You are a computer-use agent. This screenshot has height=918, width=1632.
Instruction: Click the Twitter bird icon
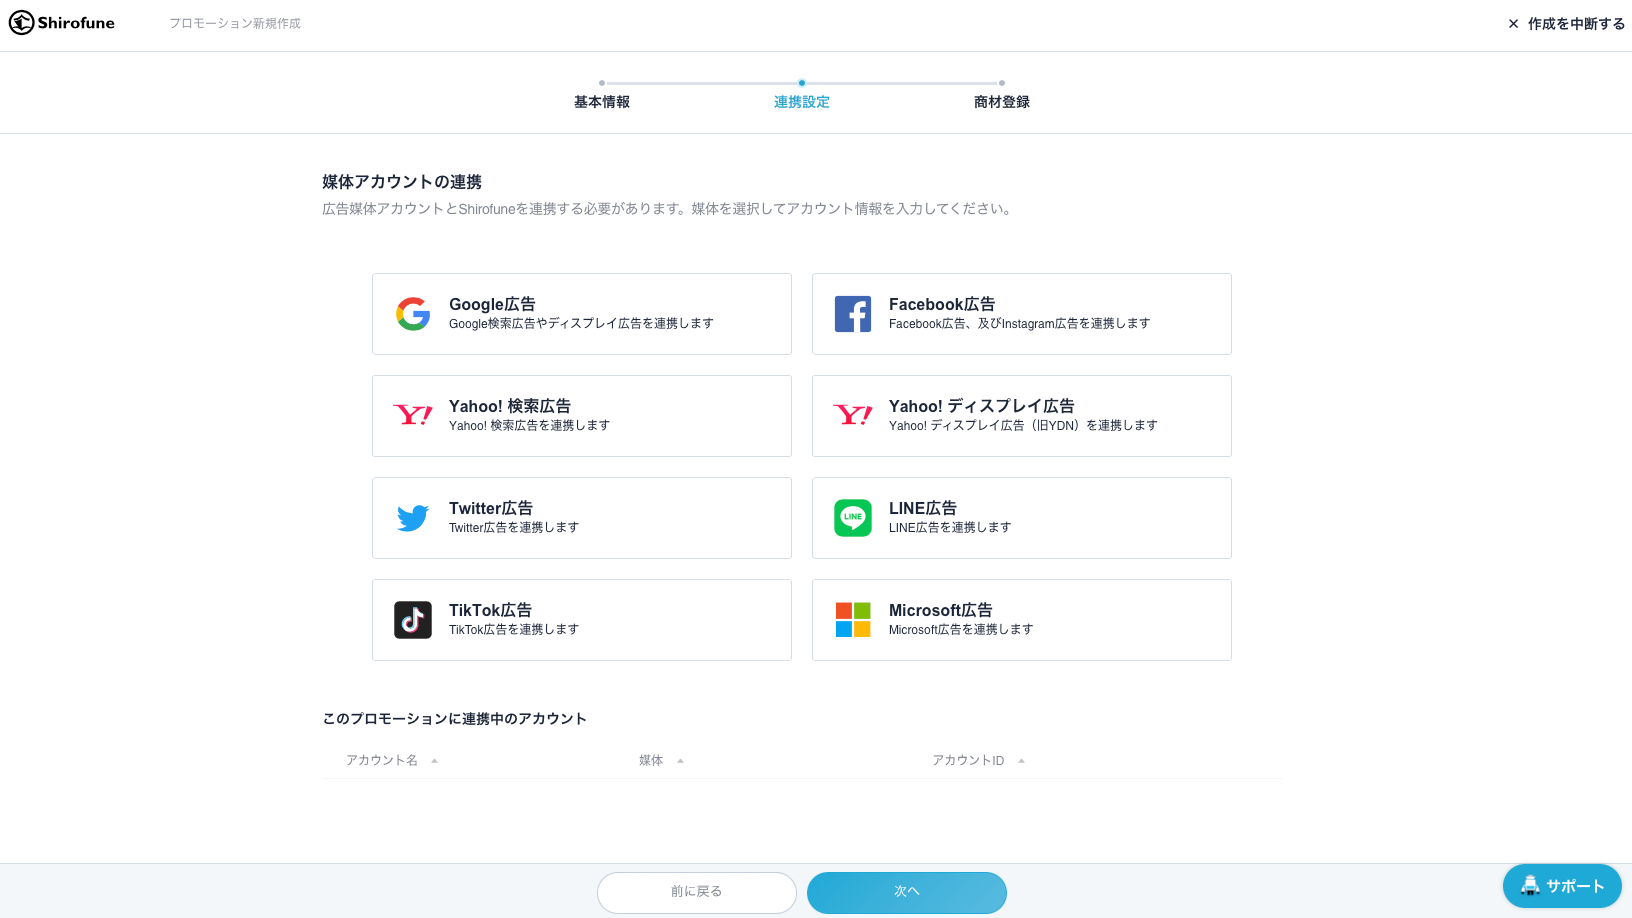click(x=413, y=518)
